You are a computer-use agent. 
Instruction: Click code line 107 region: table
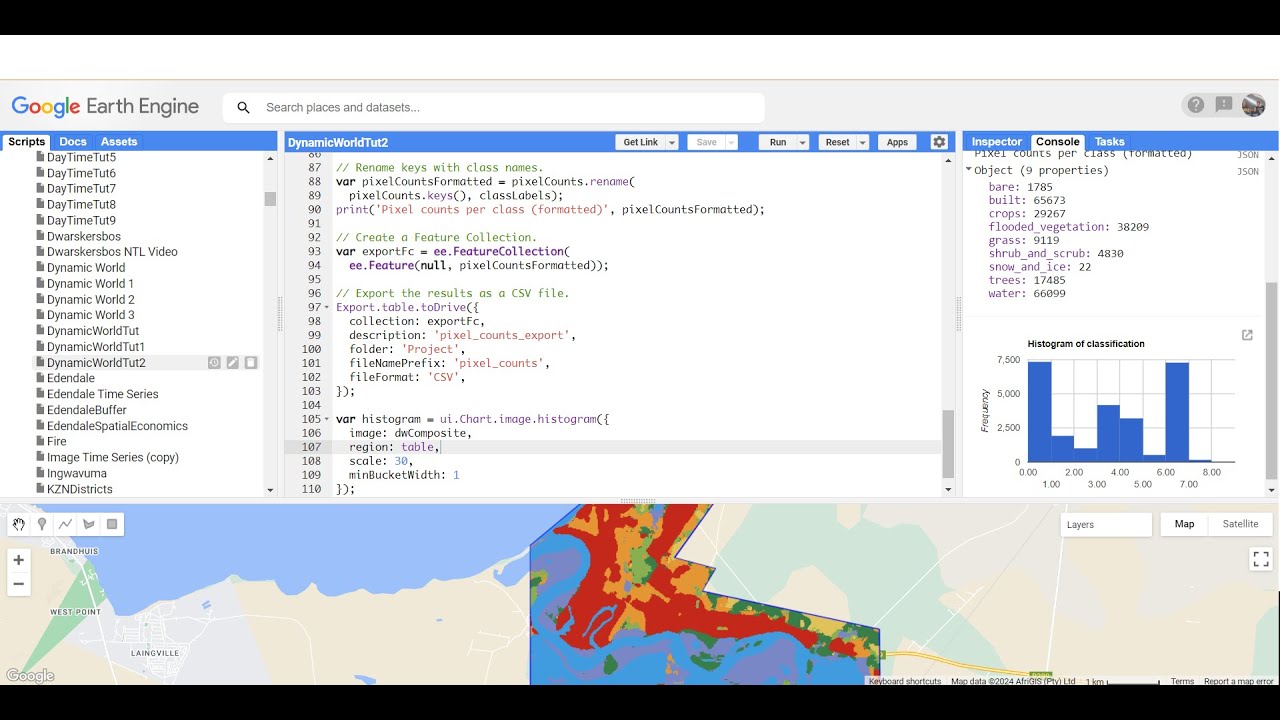[394, 447]
